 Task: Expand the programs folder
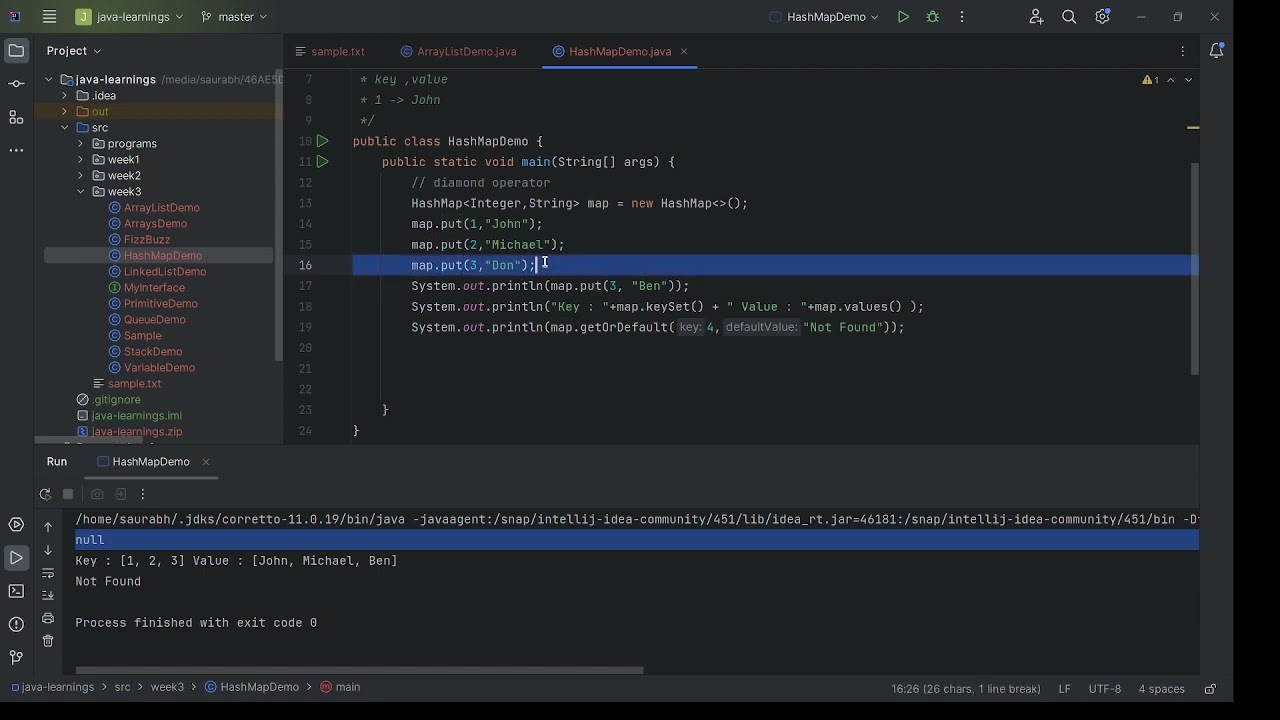pos(80,144)
